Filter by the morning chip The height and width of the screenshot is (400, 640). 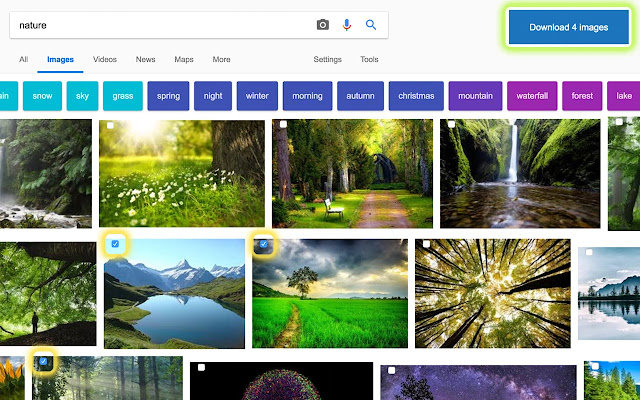click(307, 96)
